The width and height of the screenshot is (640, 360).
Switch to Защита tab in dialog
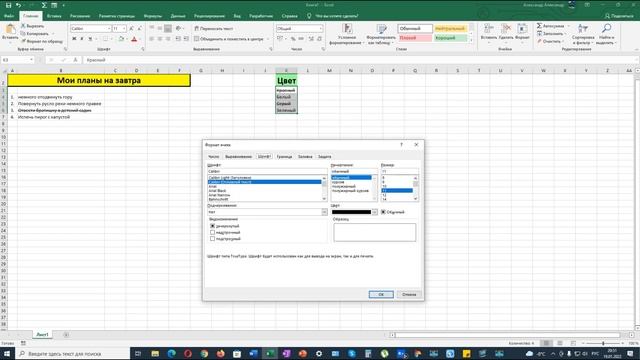324,157
